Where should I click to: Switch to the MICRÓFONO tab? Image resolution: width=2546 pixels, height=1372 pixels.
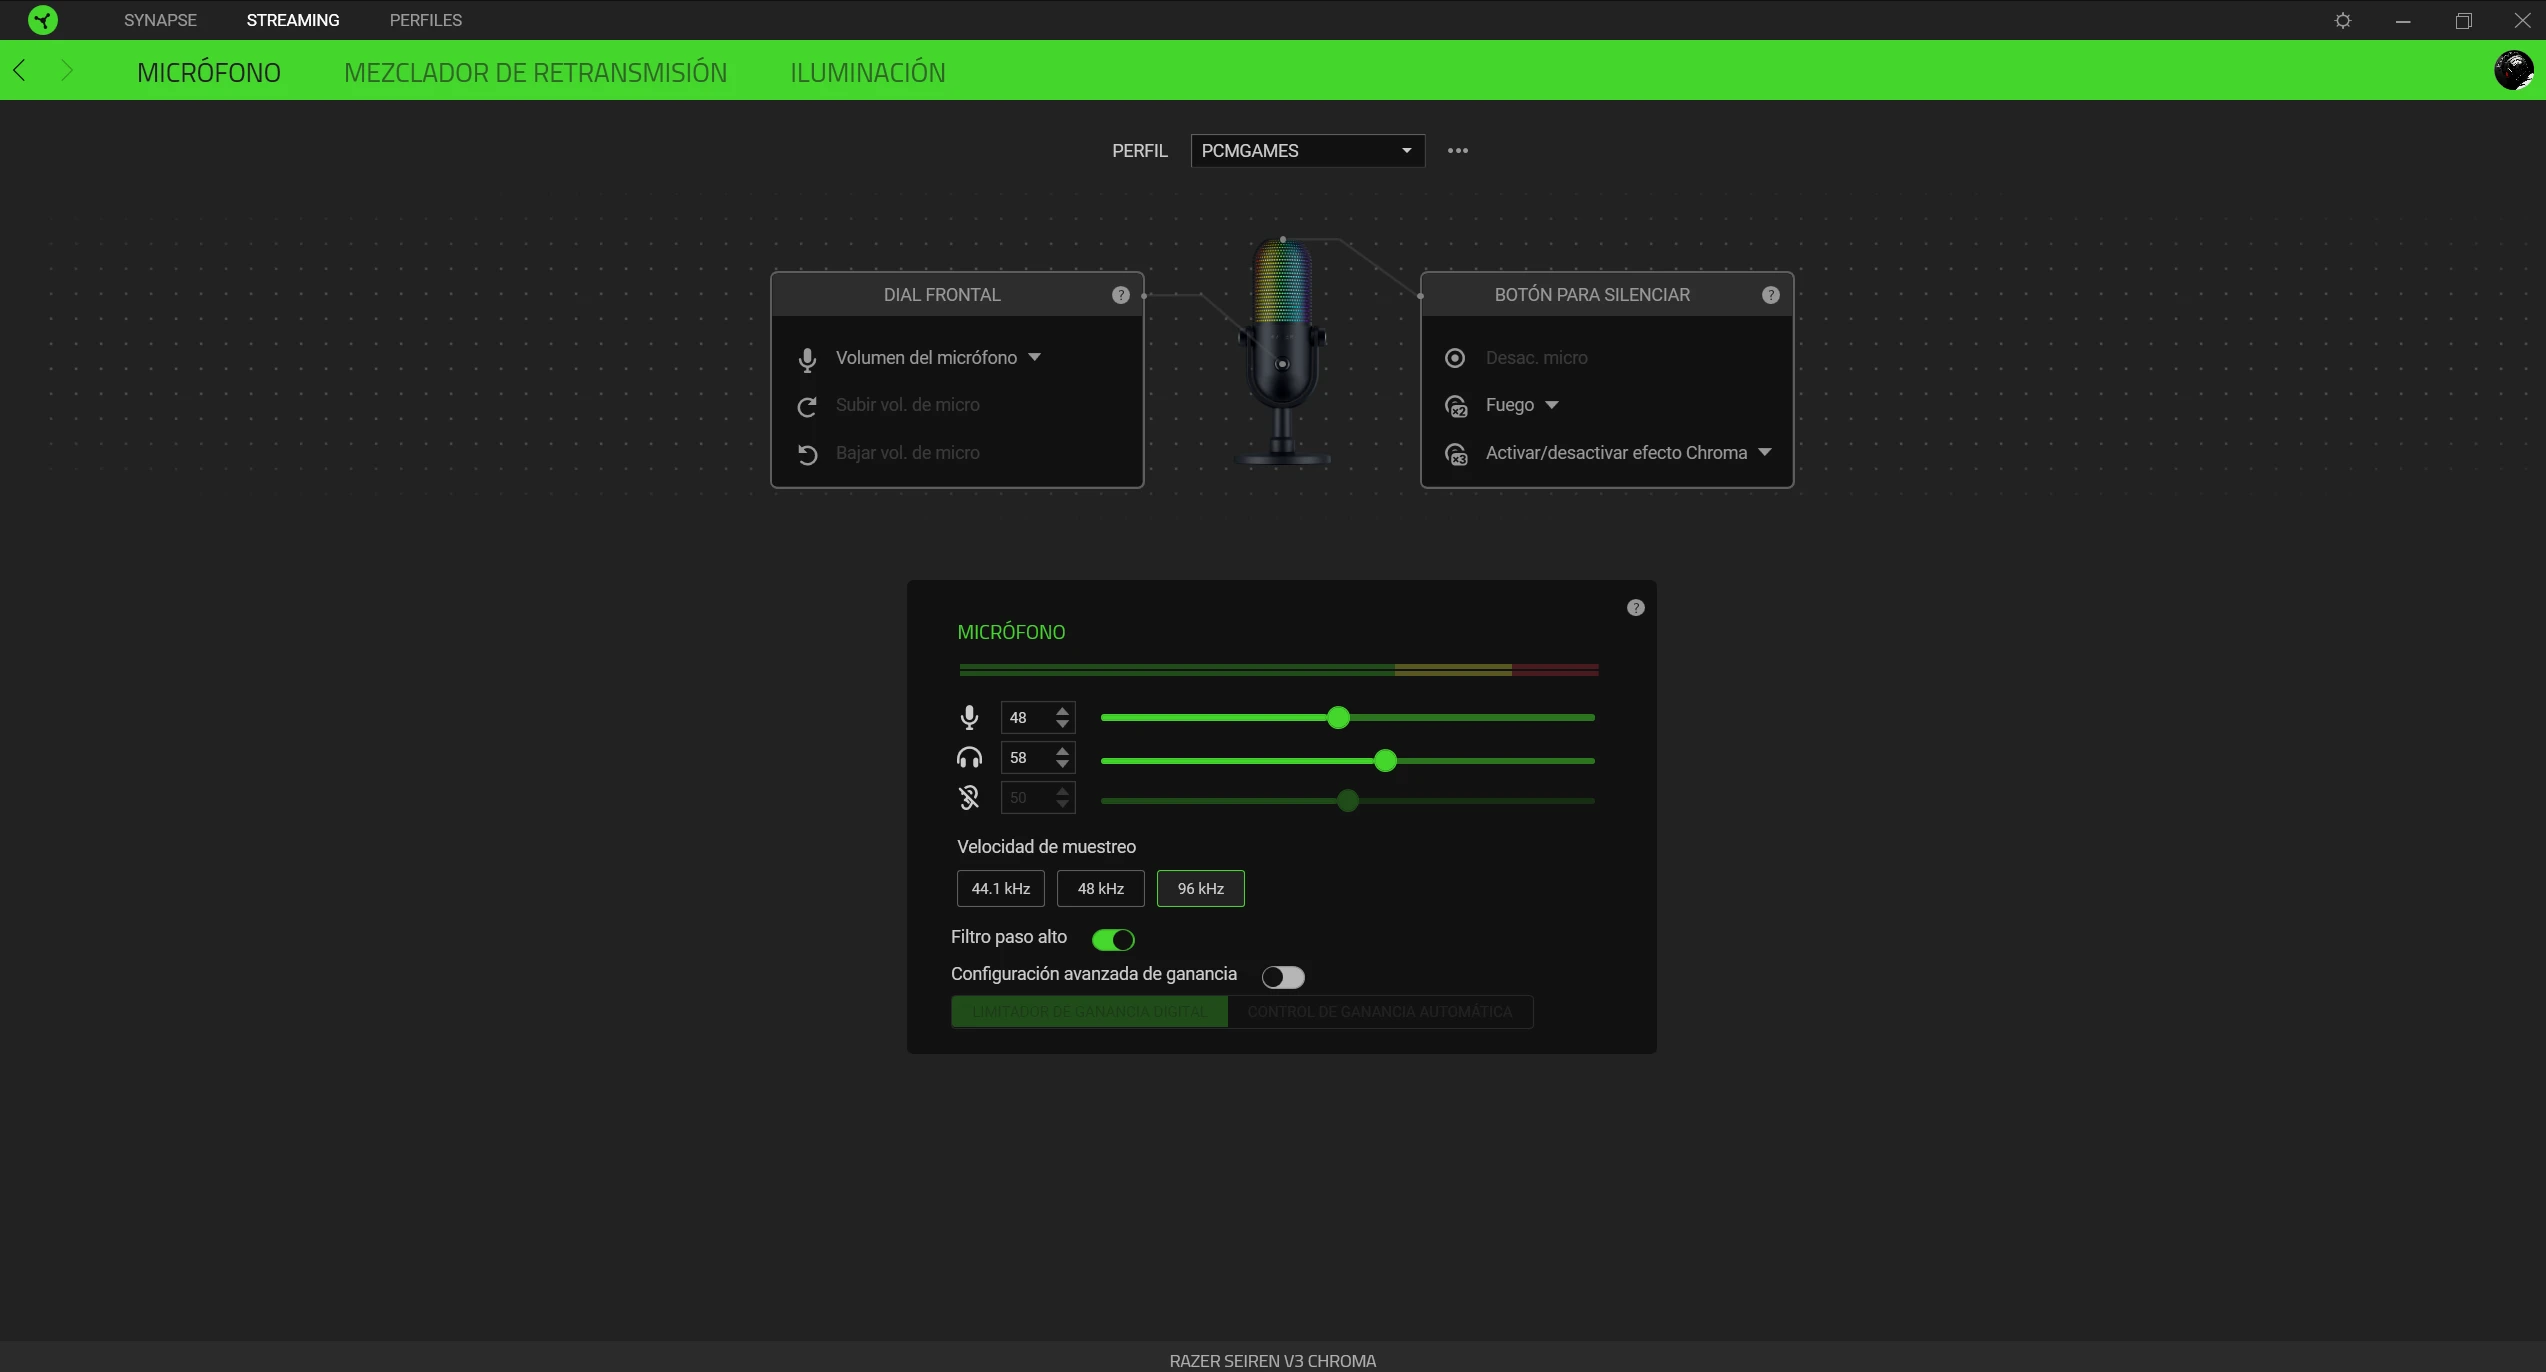(209, 72)
